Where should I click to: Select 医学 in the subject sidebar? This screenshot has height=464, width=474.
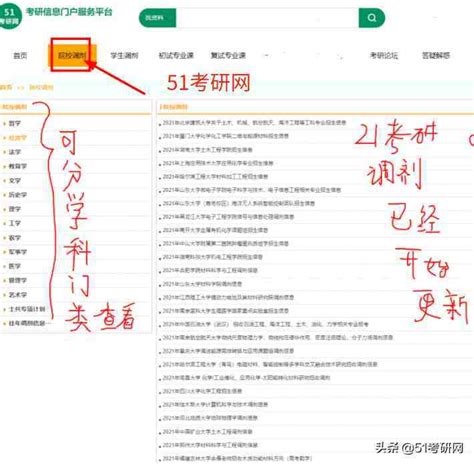[x=15, y=266]
